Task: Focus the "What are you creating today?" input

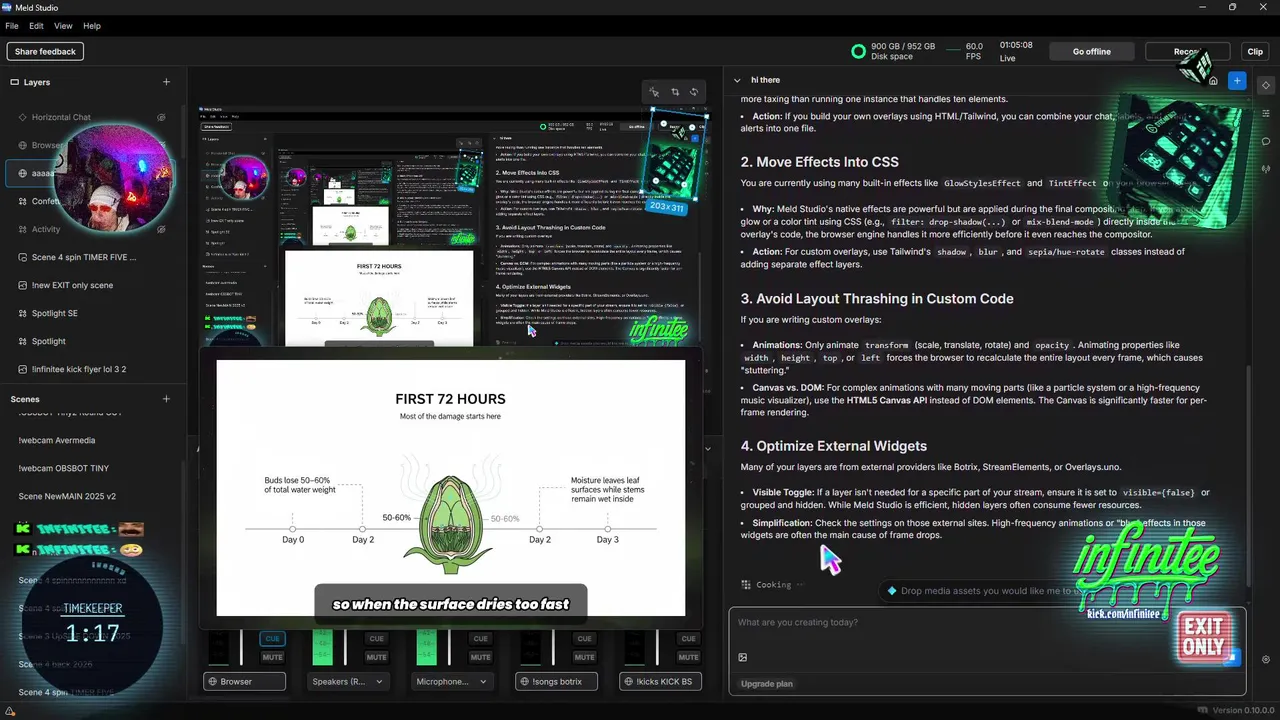Action: coord(985,623)
